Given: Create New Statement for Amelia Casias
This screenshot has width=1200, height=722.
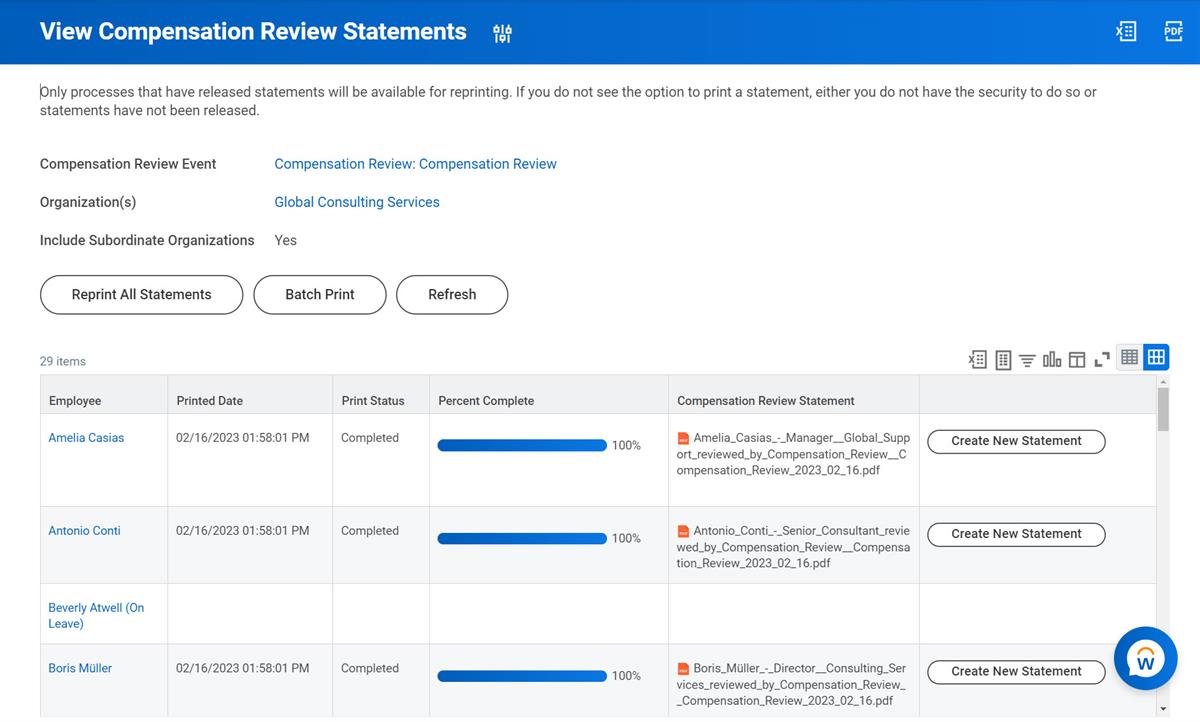Looking at the screenshot, I should (x=1016, y=441).
